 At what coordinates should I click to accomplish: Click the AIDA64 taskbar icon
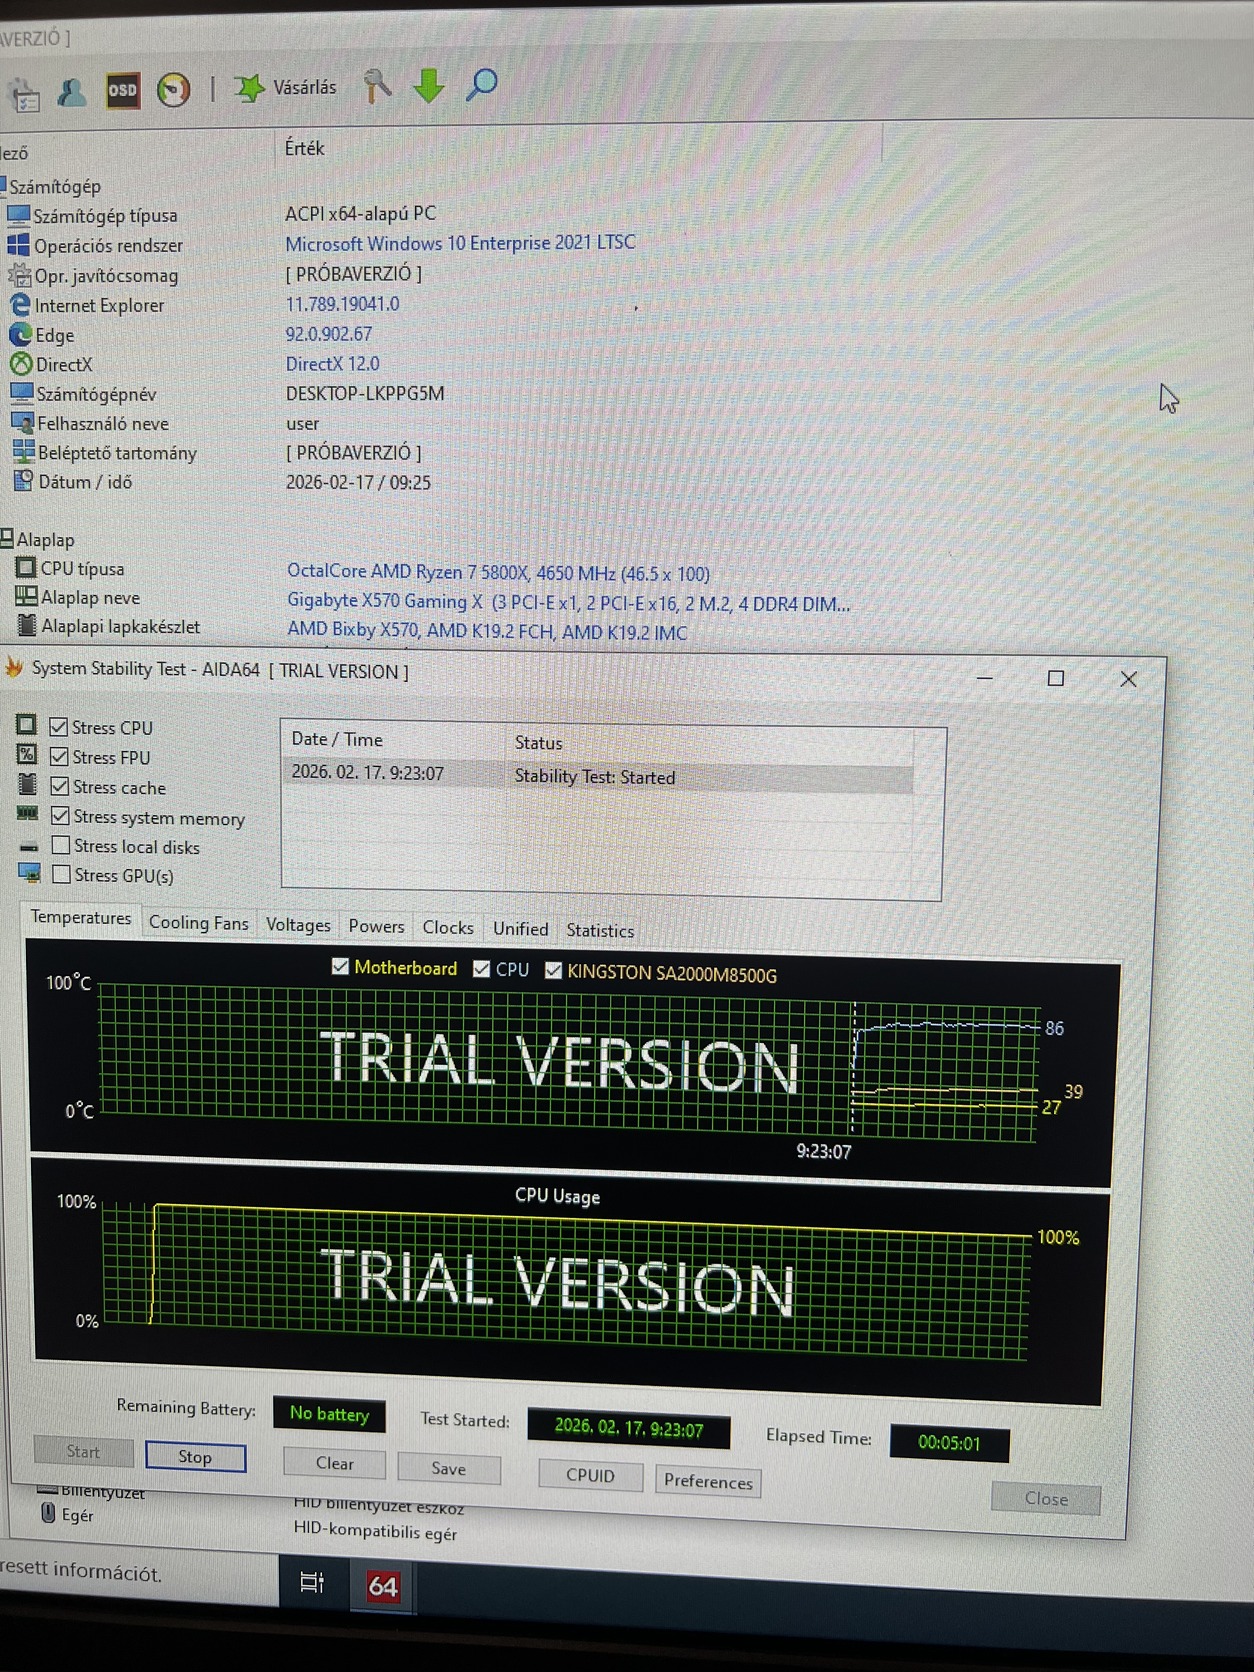click(383, 1586)
